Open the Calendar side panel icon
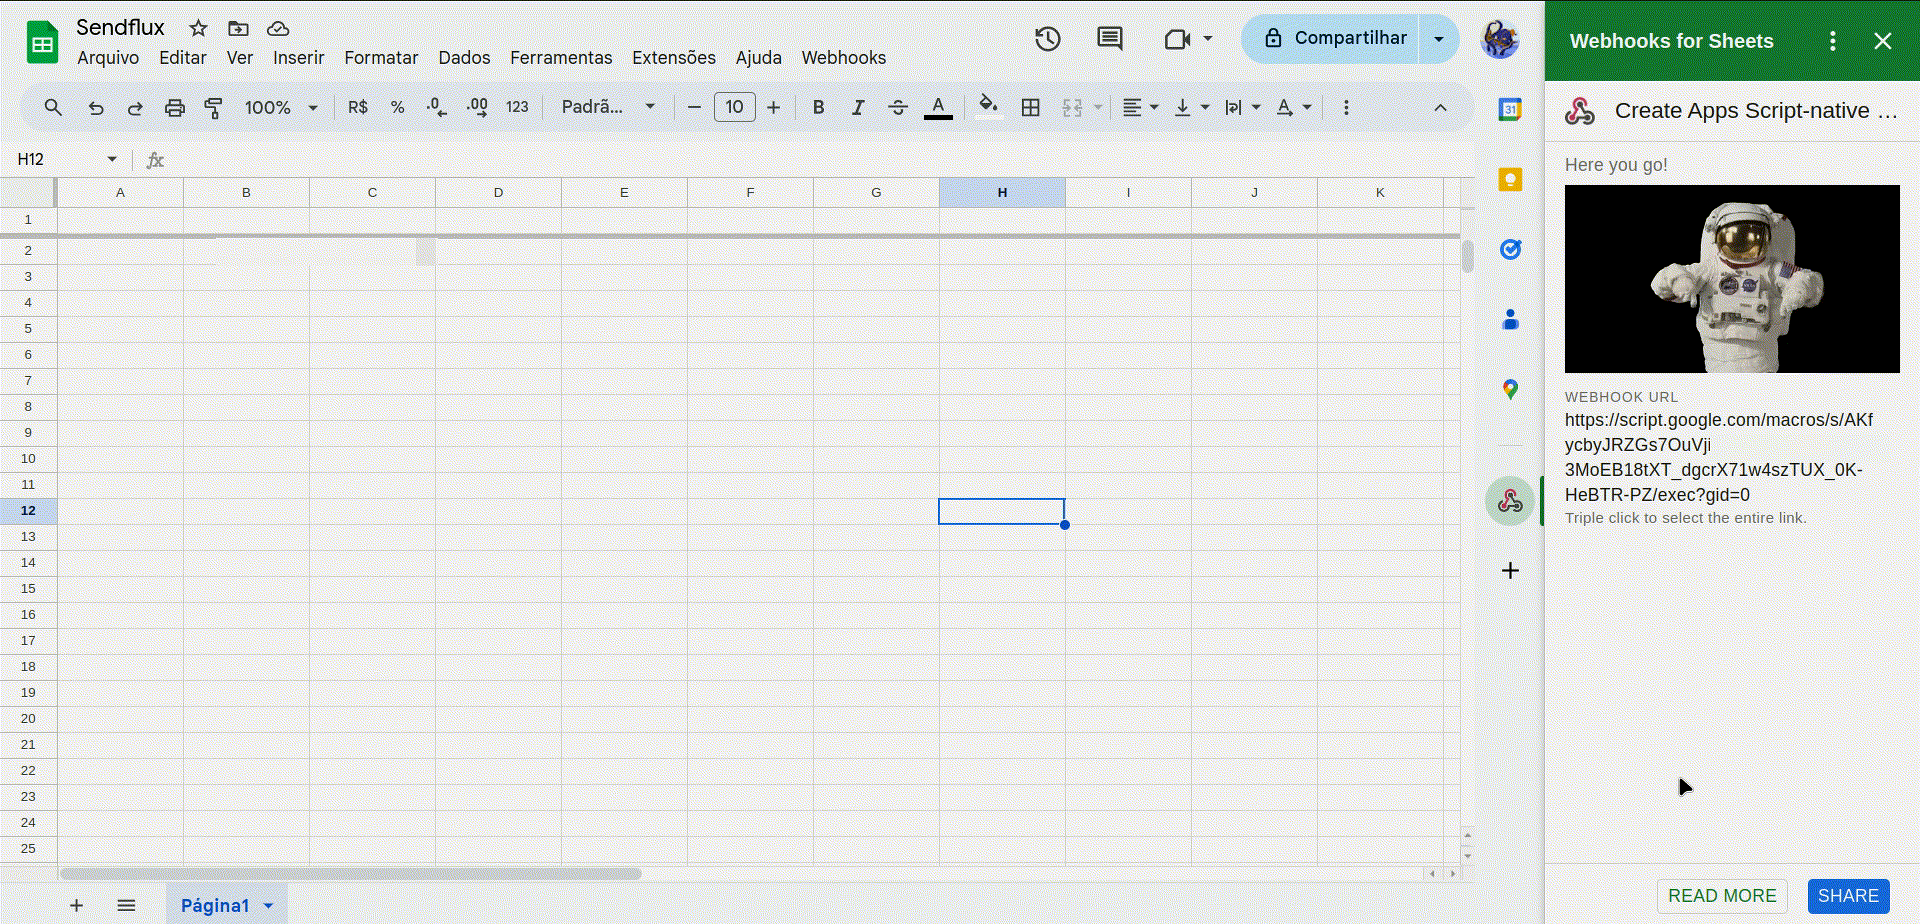 click(x=1510, y=110)
